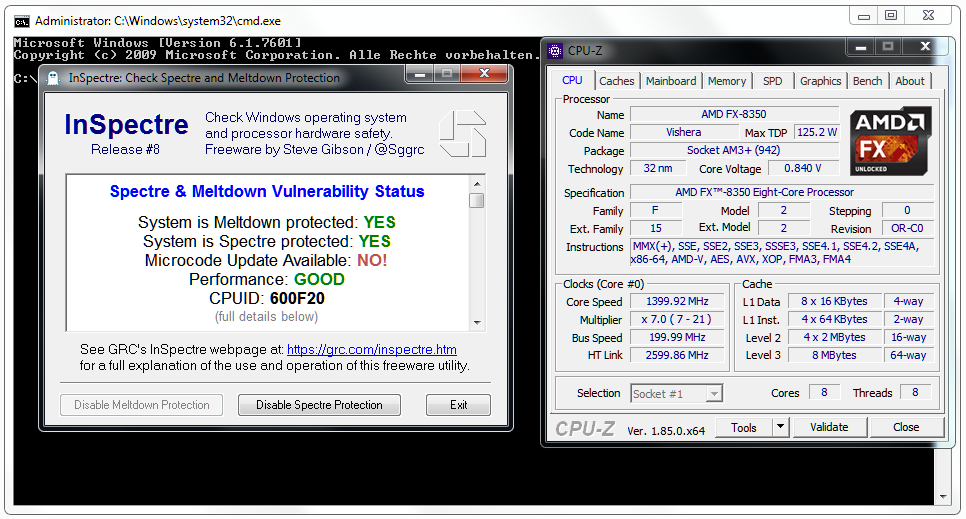Switch to the Bench tab
The height and width of the screenshot is (519, 966).
(x=867, y=81)
